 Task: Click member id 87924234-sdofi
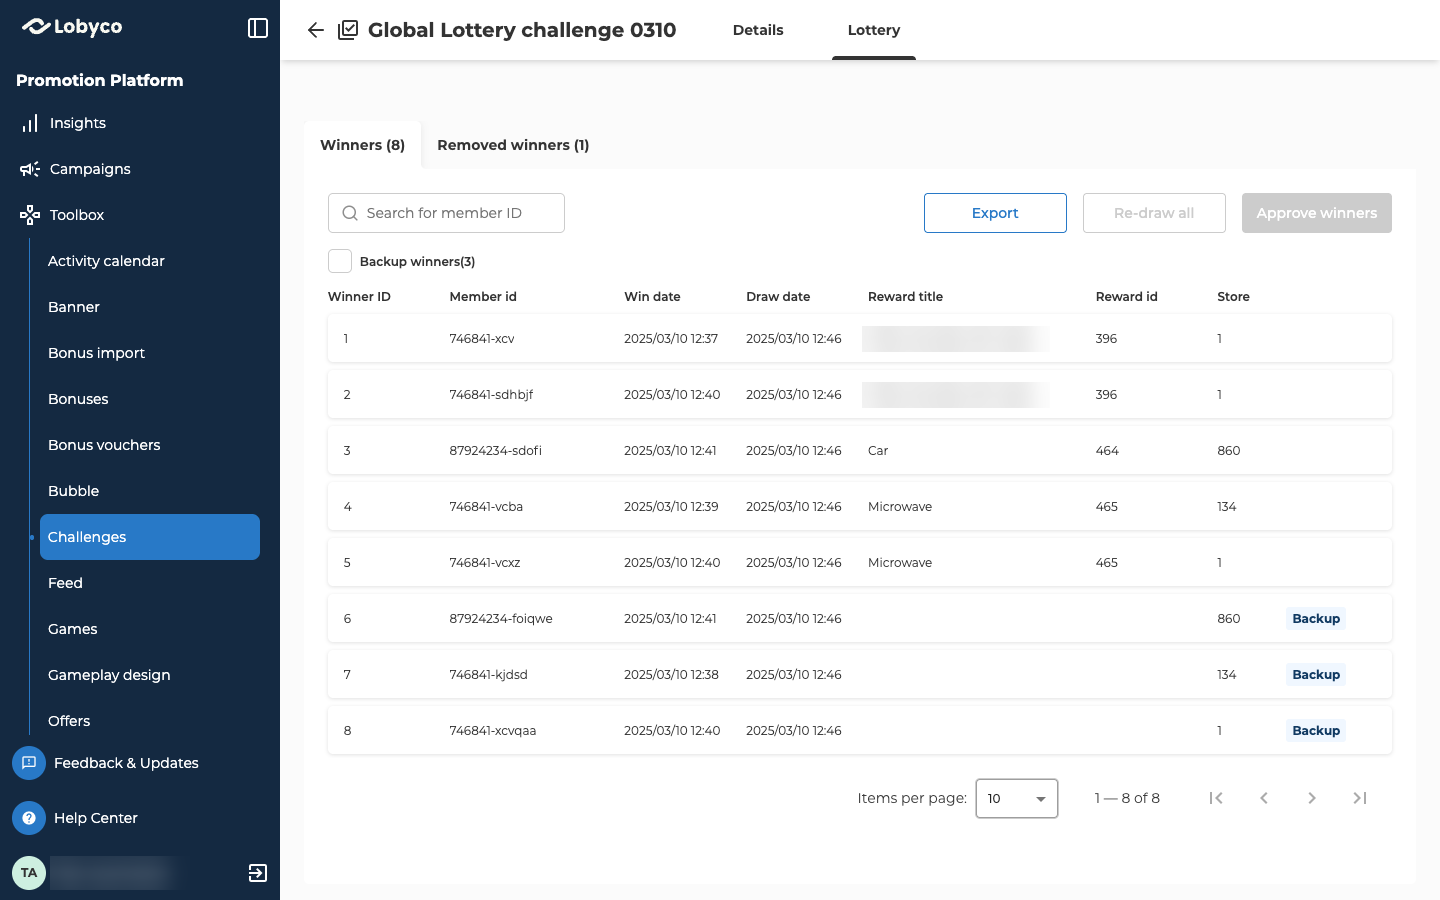495,451
